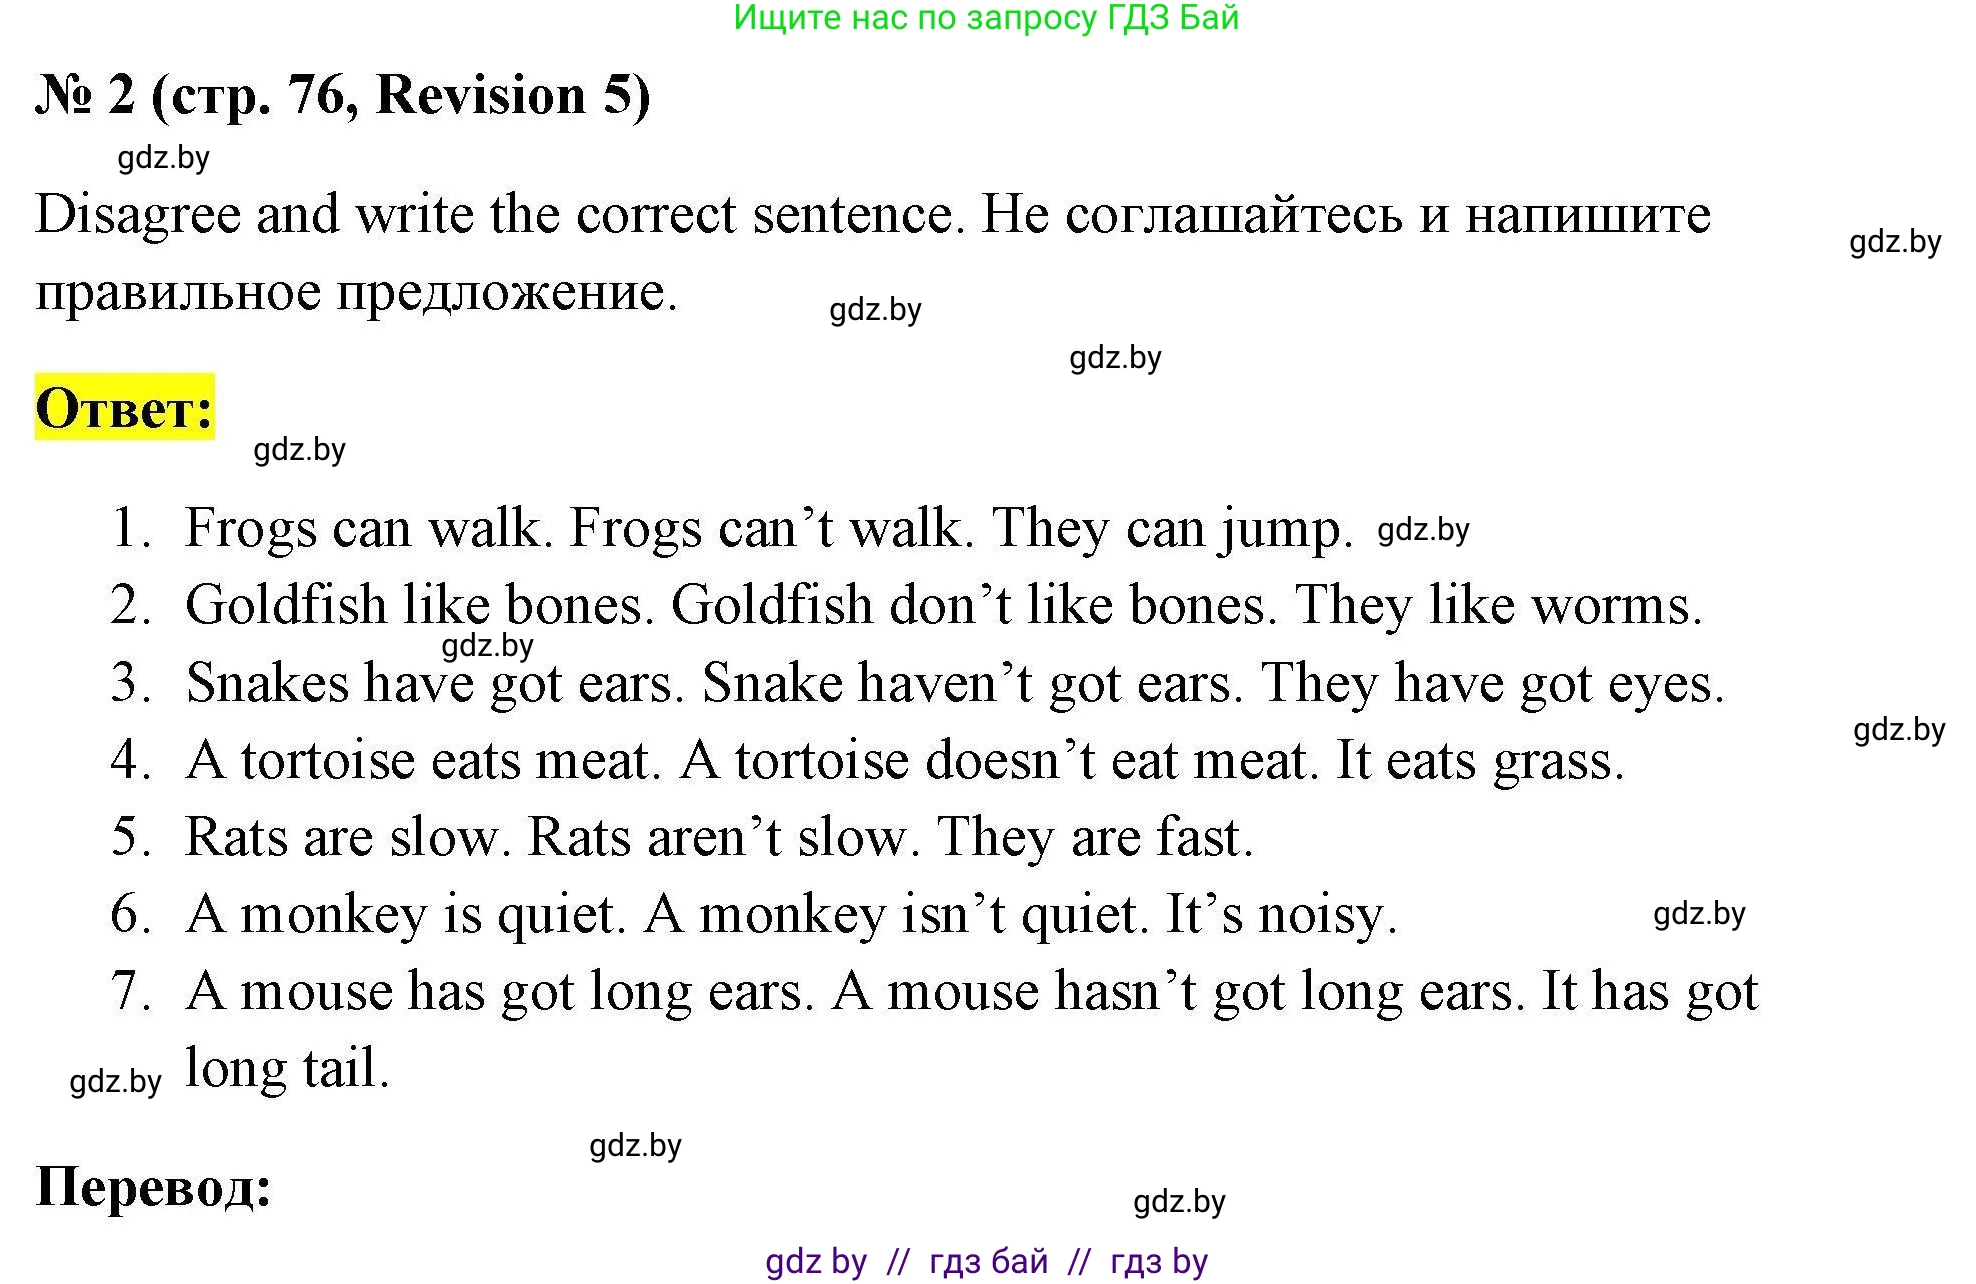Click answer line 6 about a monkey
Viewport: 1976px width, 1284px height.
click(x=791, y=914)
